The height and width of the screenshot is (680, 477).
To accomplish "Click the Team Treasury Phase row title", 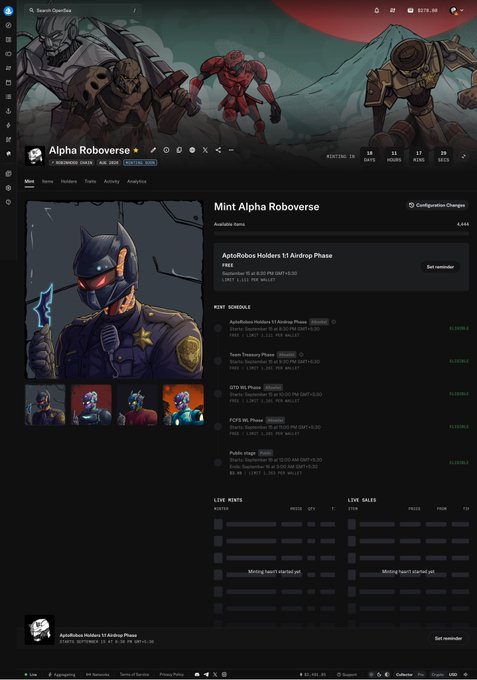I will [252, 354].
